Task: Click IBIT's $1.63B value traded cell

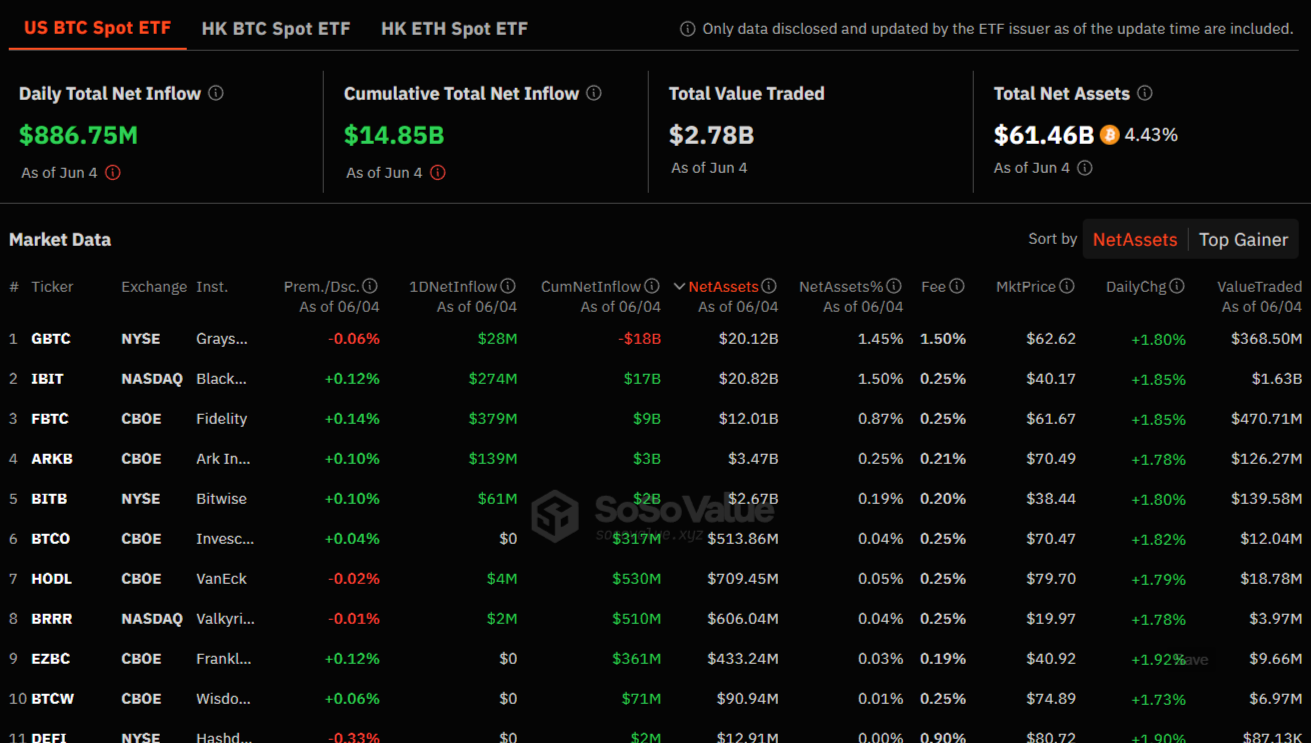Action: 1277,379
